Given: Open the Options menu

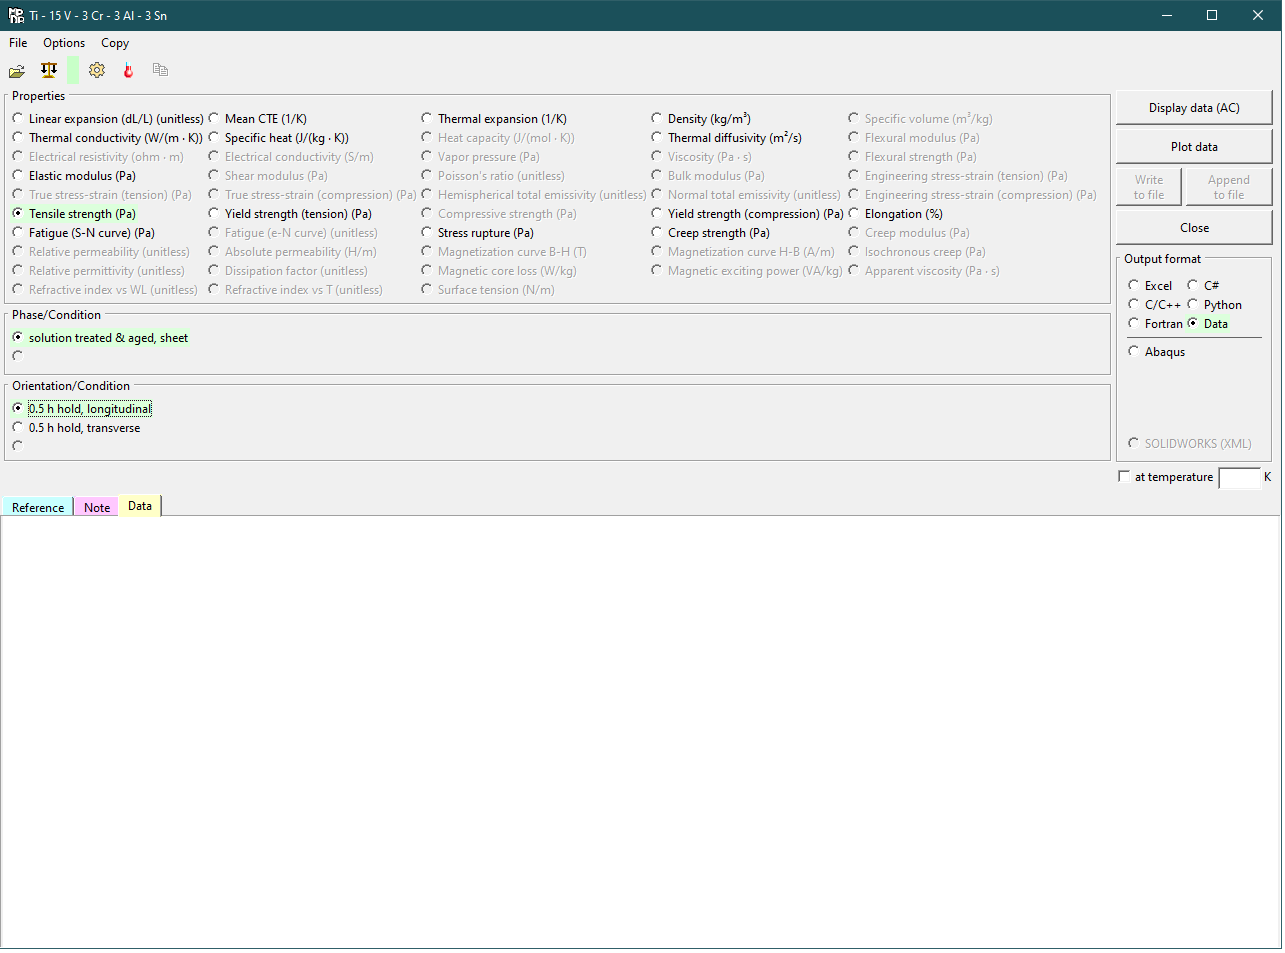Looking at the screenshot, I should click(x=64, y=43).
